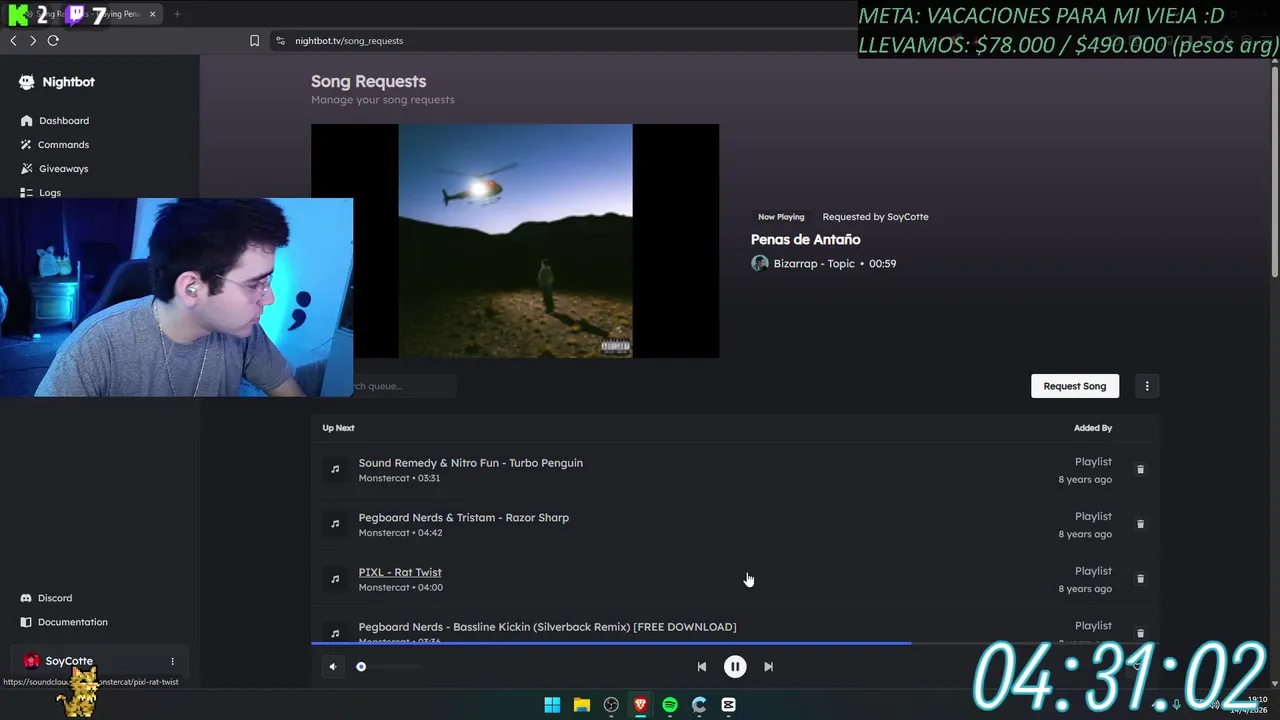The height and width of the screenshot is (720, 1280).
Task: Delete Razor Sharp from the queue
Action: pos(1140,524)
